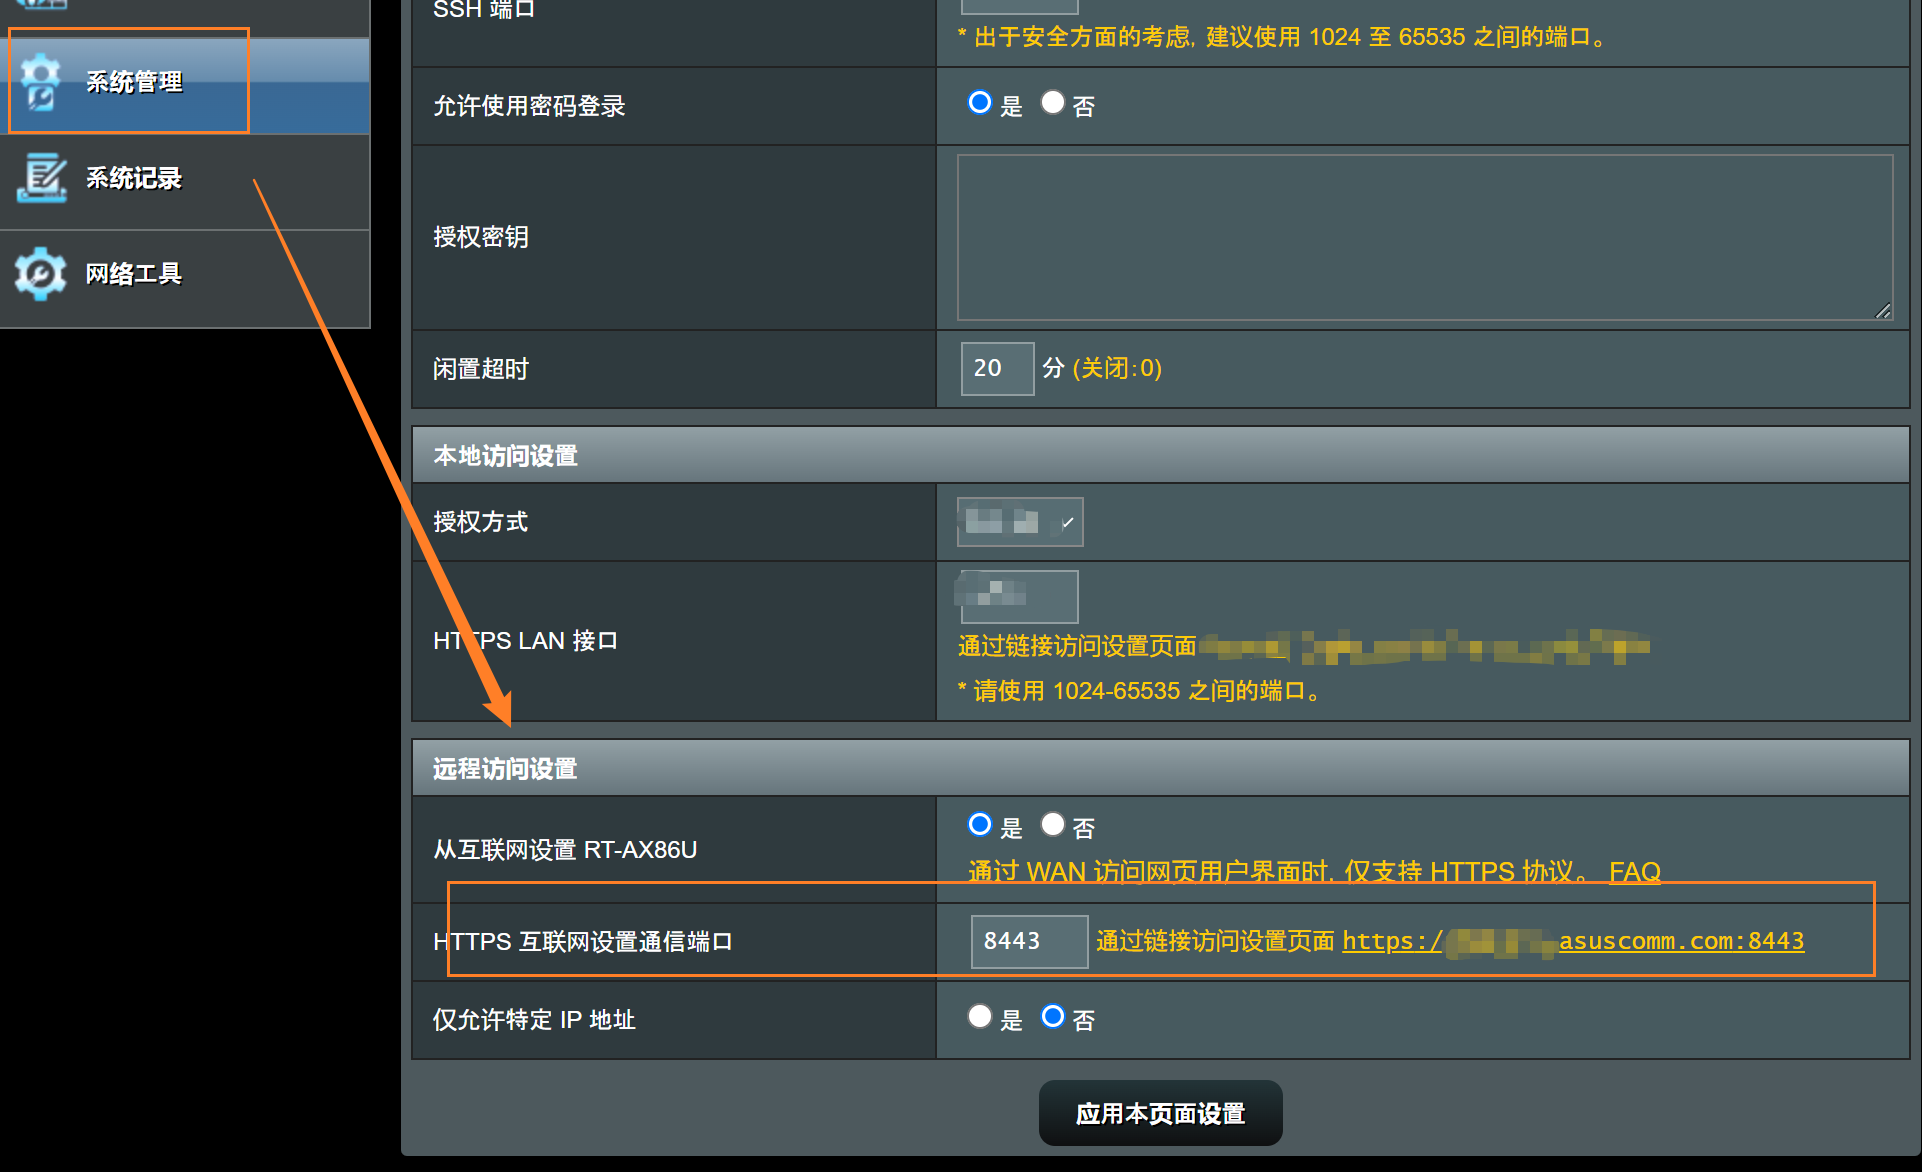This screenshot has height=1172, width=1922.
Task: Click the 授权方式 label
Action: pyautogui.click(x=481, y=522)
